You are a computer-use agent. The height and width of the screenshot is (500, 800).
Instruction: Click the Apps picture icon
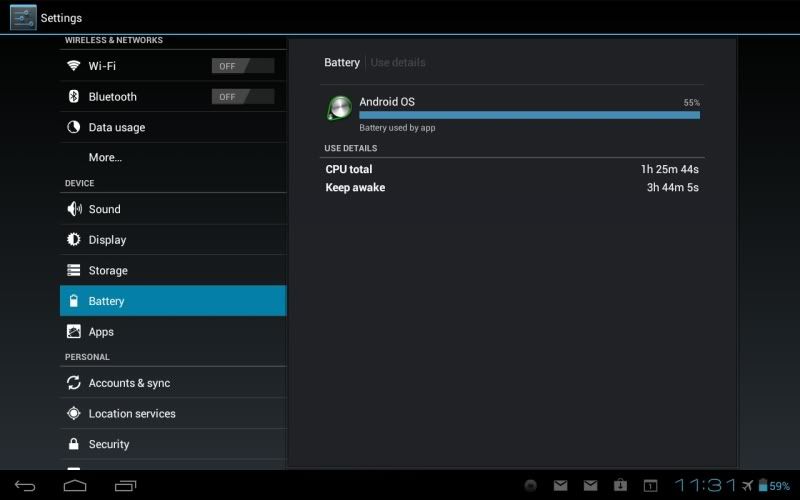(73, 331)
